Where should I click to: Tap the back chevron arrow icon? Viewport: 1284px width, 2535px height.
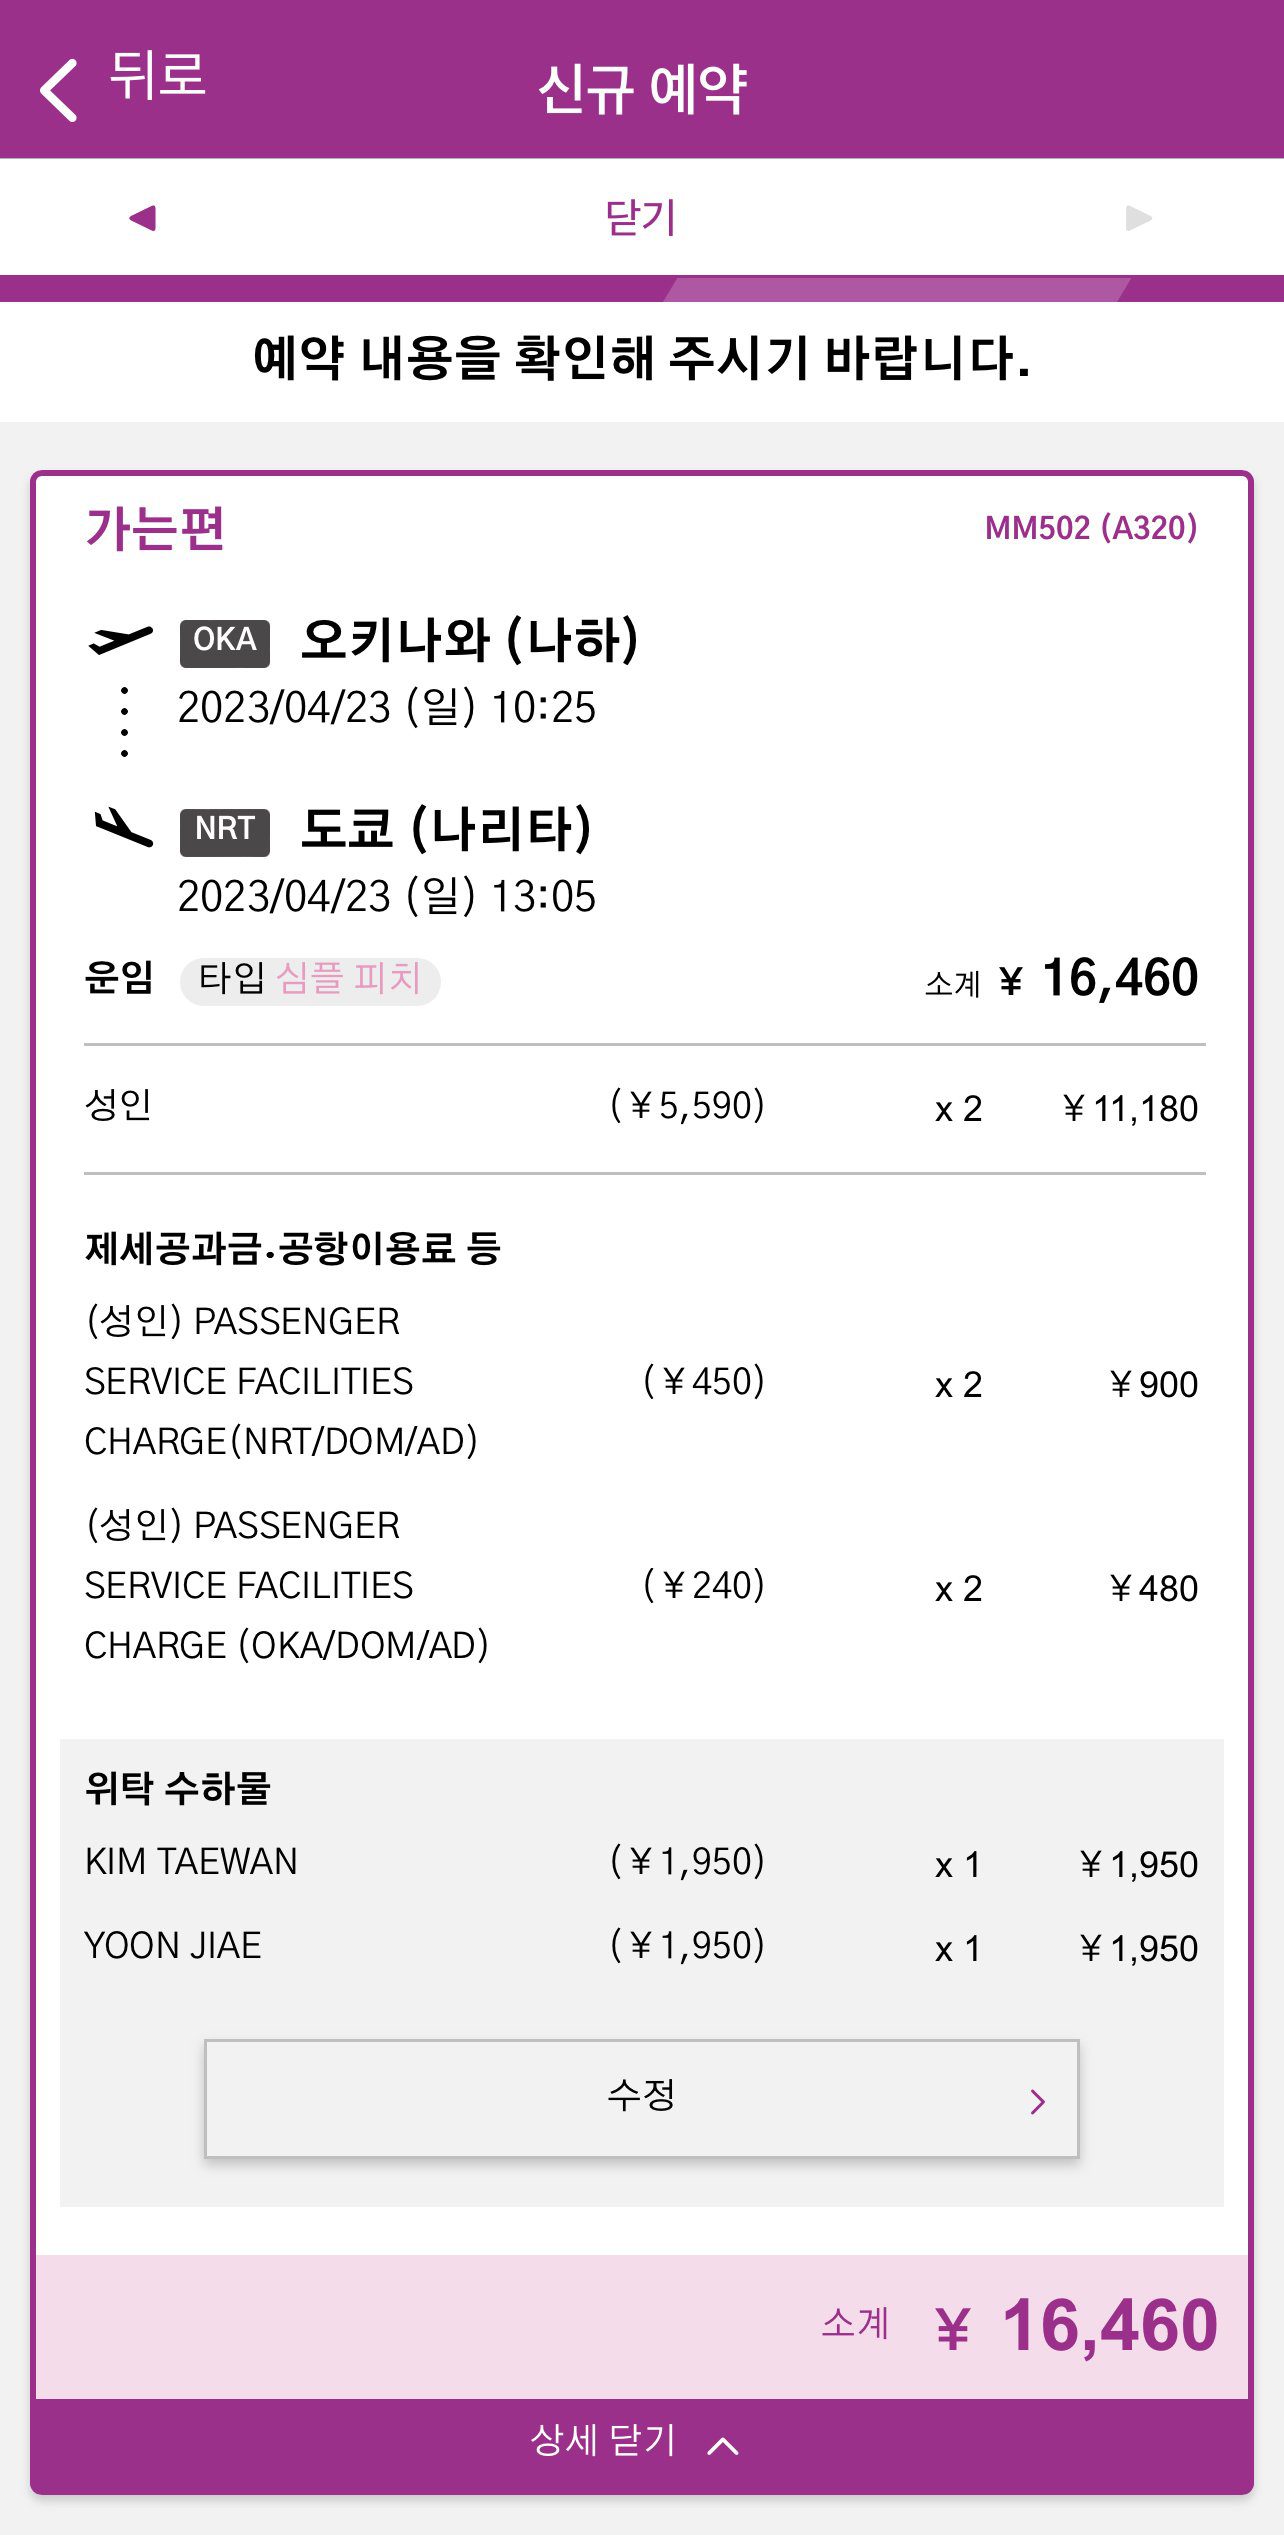(x=60, y=90)
